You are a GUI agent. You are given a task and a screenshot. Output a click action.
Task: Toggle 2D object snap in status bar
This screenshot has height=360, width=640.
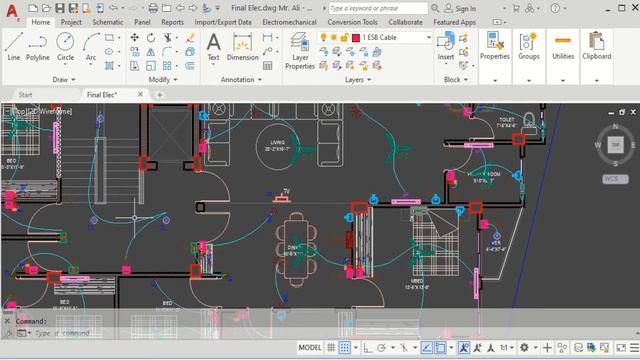[x=440, y=348]
